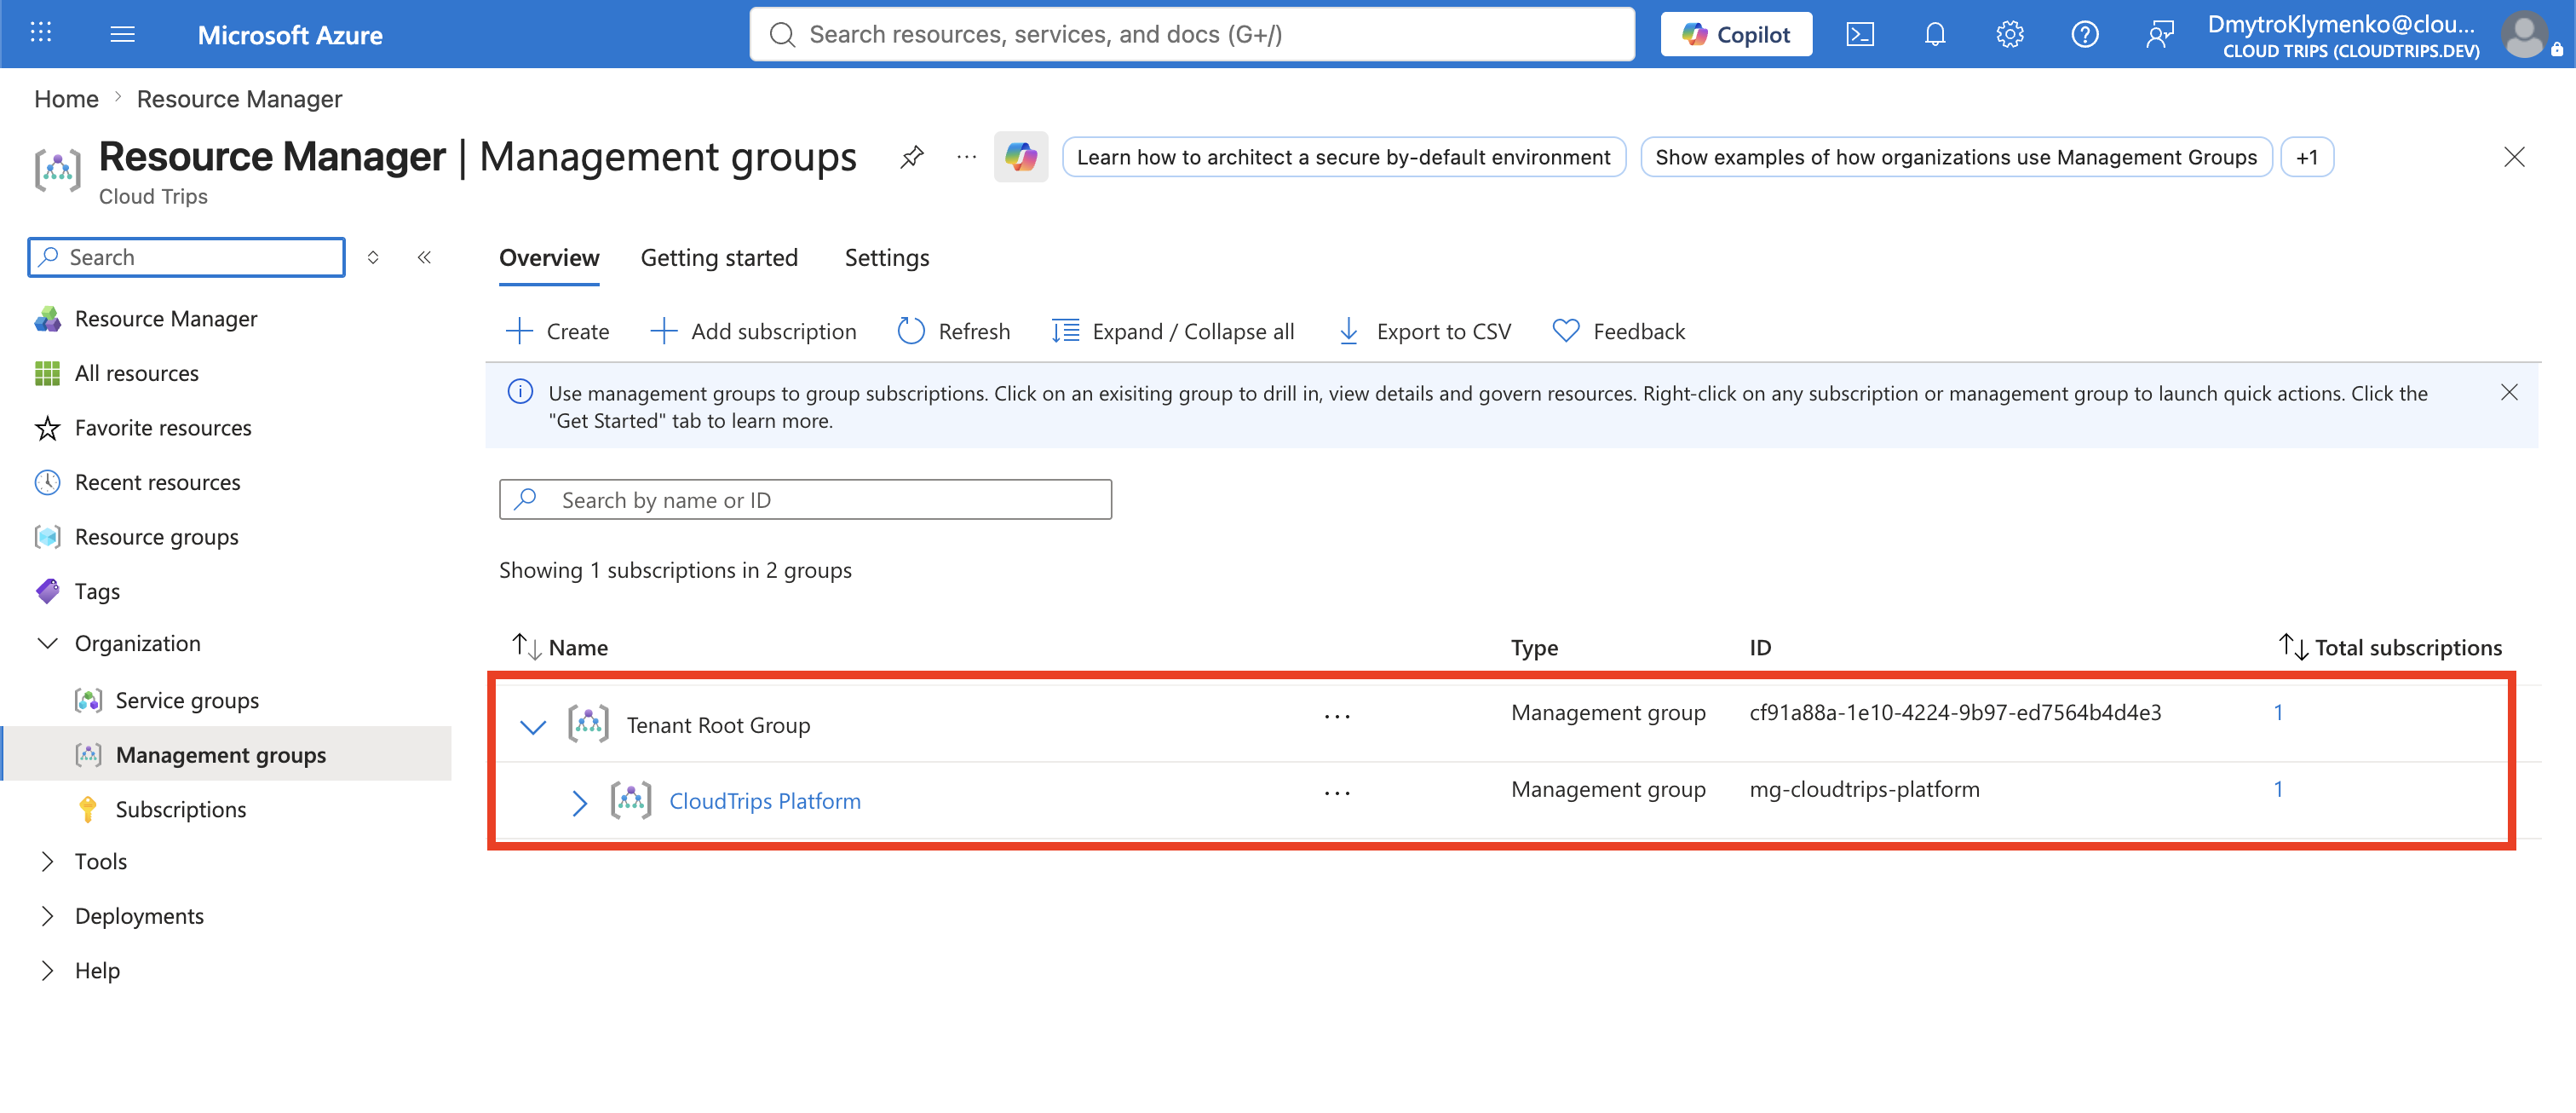
Task: Focus the Search by name or ID field
Action: click(805, 500)
